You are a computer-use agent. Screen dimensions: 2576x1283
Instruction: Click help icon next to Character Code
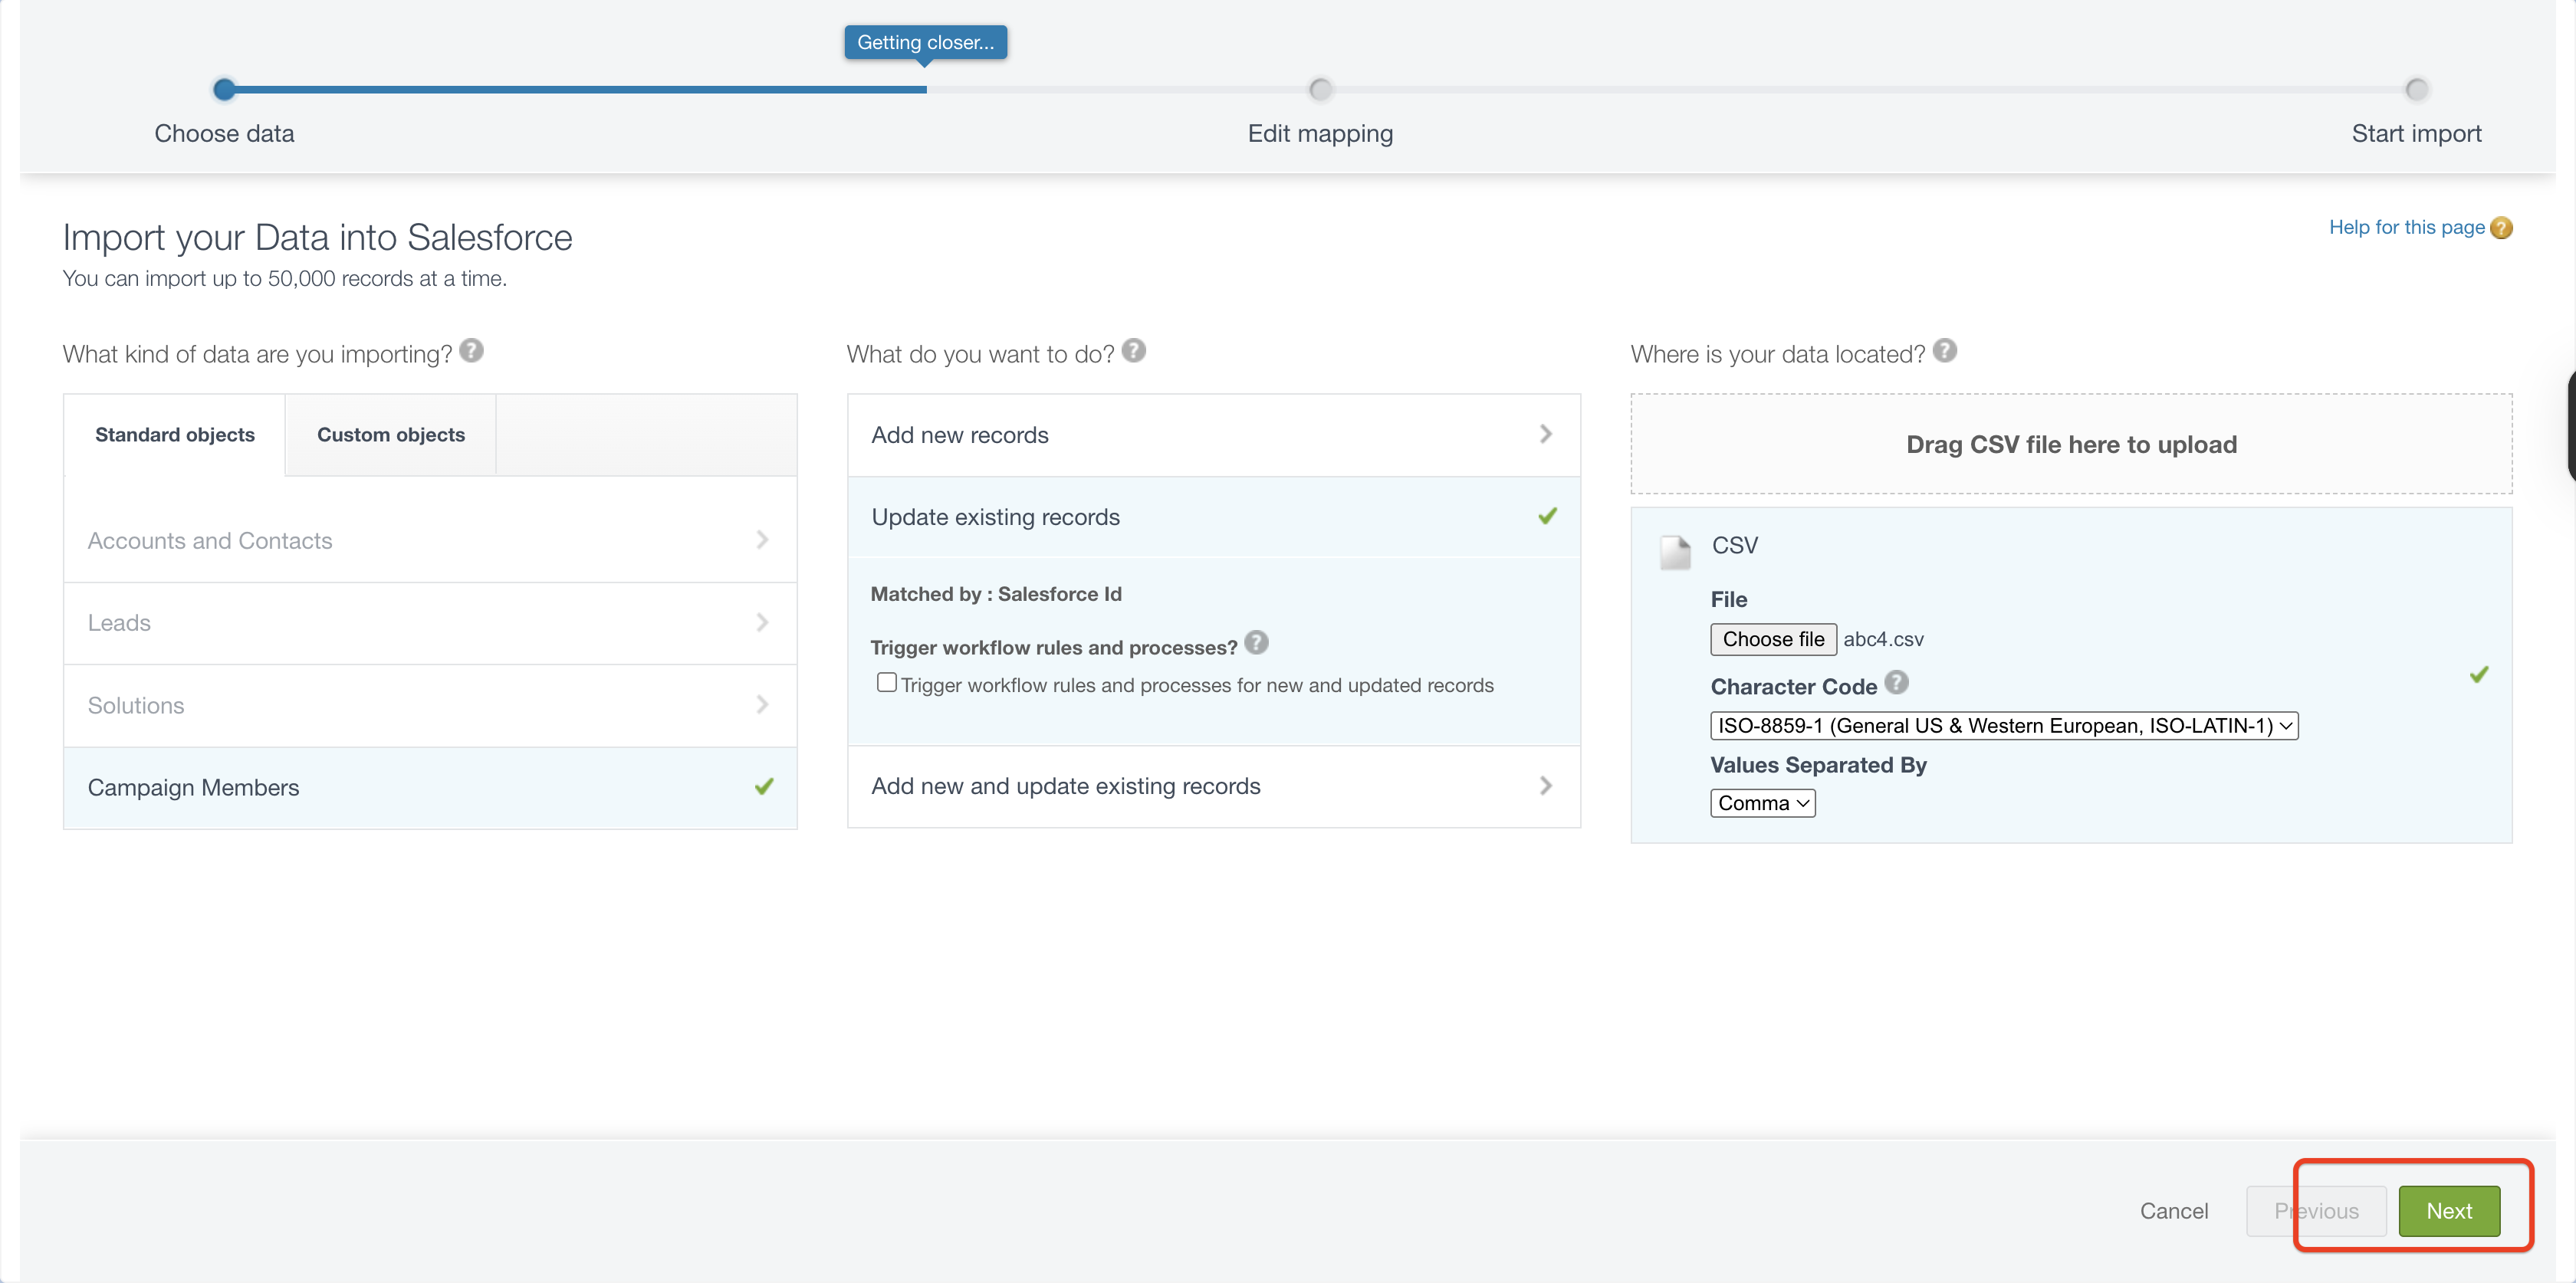coord(1896,683)
